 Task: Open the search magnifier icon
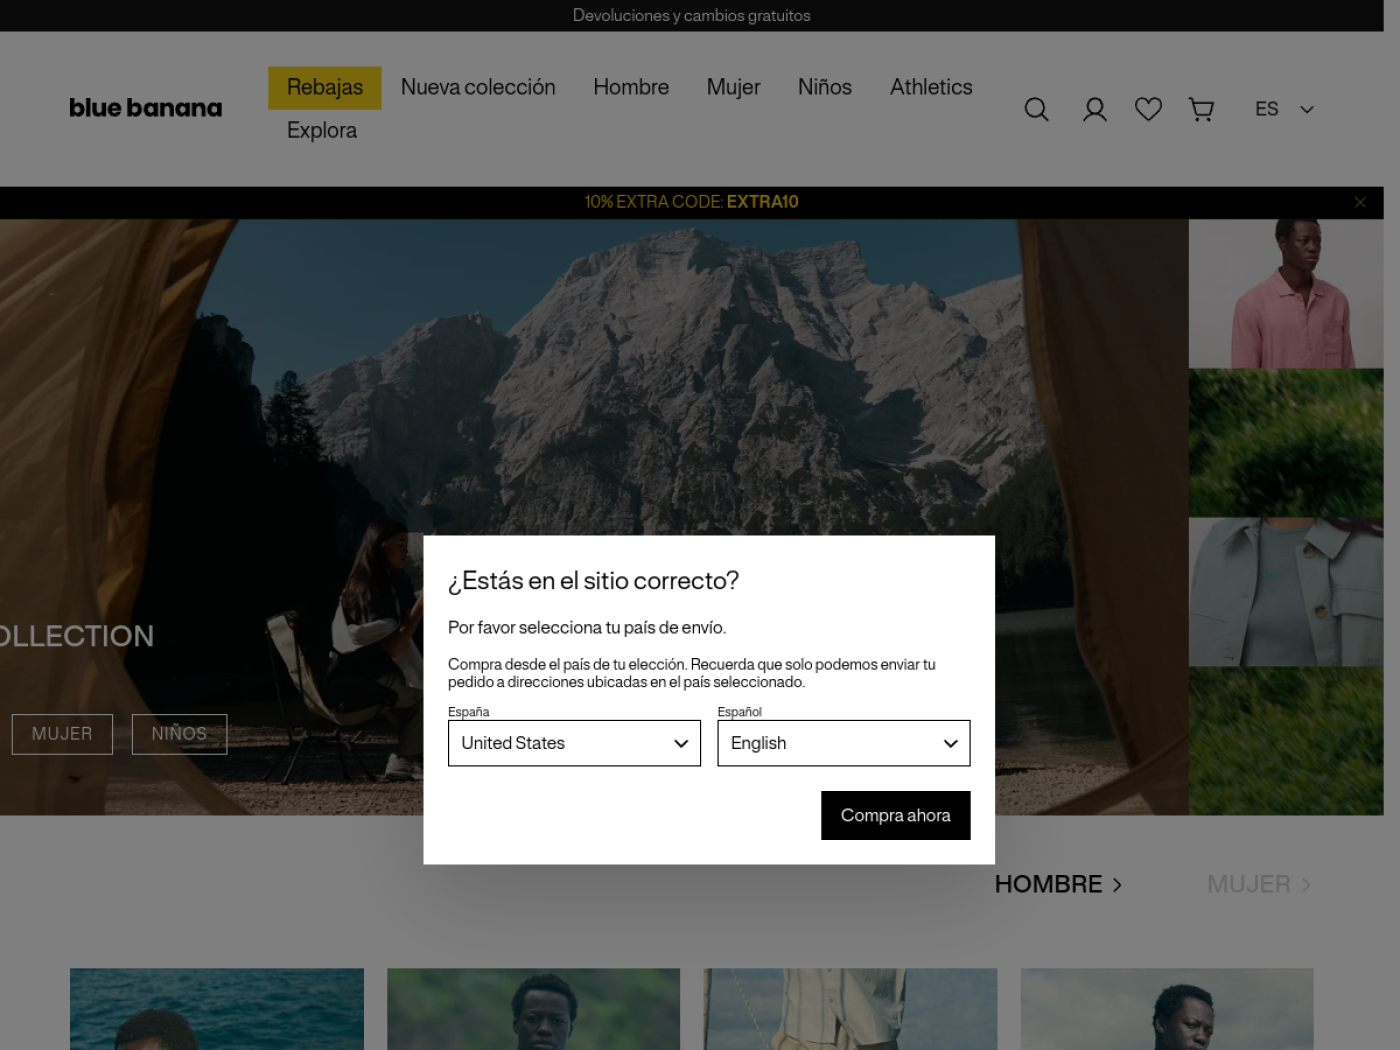(x=1036, y=109)
